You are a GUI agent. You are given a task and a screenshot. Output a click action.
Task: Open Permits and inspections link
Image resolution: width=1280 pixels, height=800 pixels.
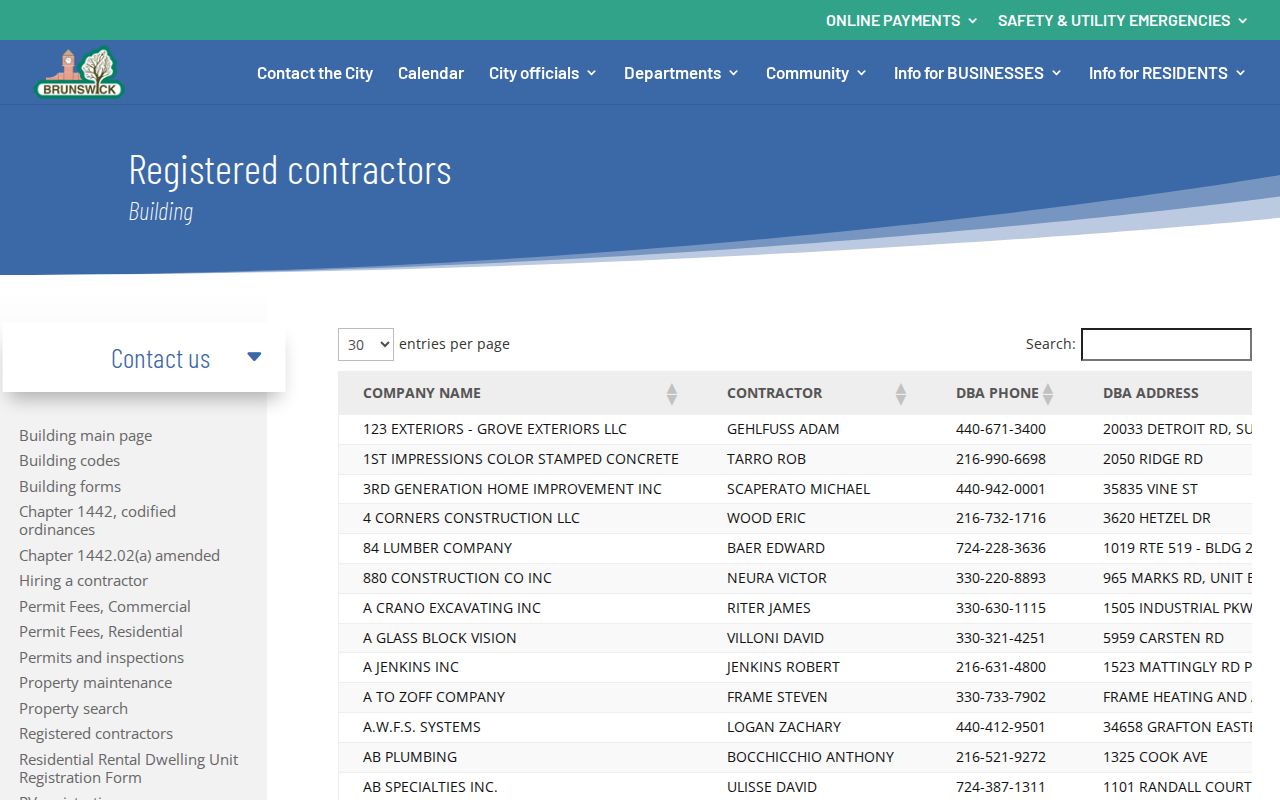pos(101,657)
